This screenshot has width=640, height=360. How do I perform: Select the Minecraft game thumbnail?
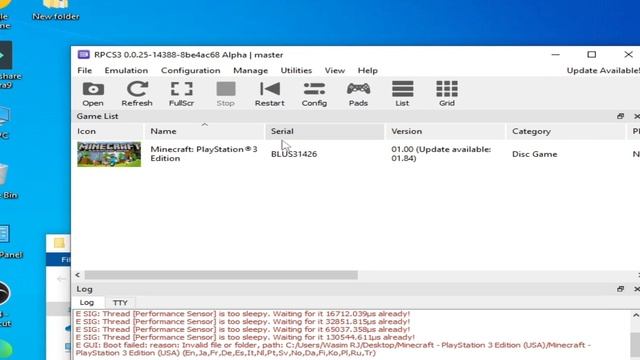(109, 154)
